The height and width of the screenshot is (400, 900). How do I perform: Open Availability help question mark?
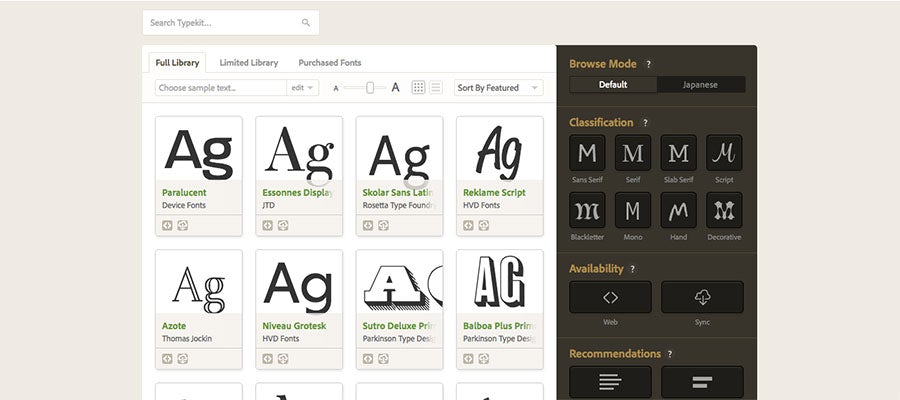pyautogui.click(x=633, y=269)
